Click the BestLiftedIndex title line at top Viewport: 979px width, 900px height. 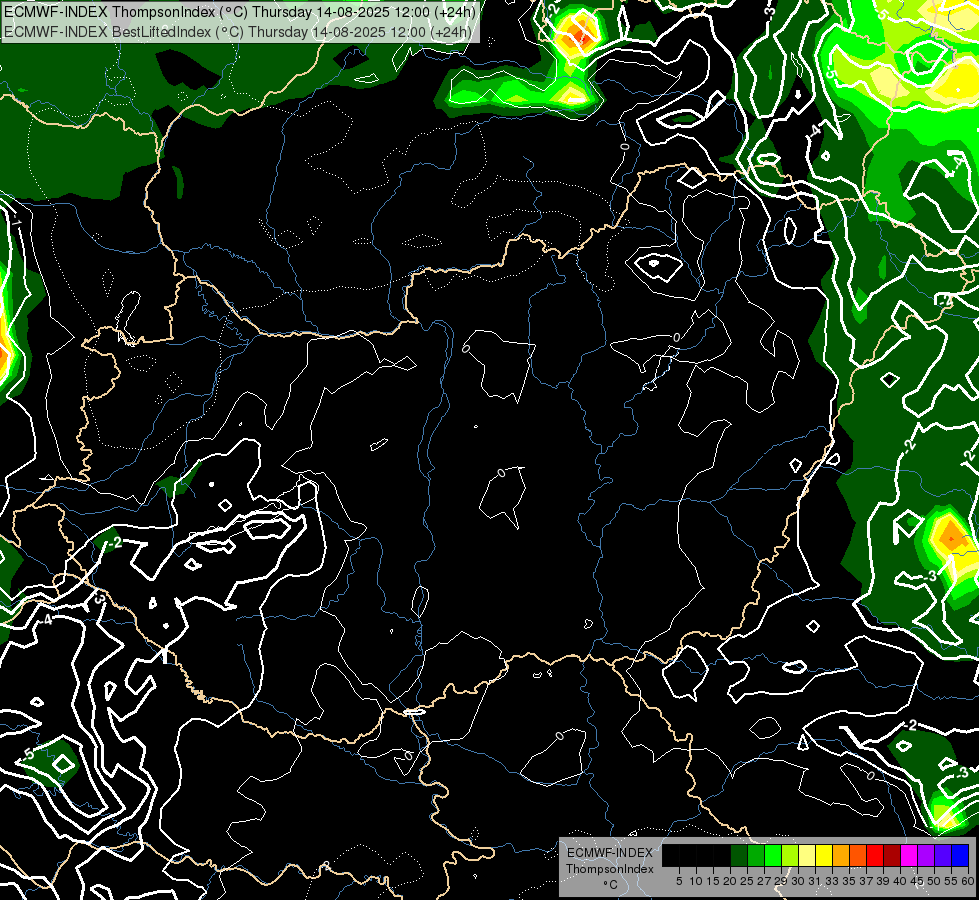pyautogui.click(x=238, y=32)
